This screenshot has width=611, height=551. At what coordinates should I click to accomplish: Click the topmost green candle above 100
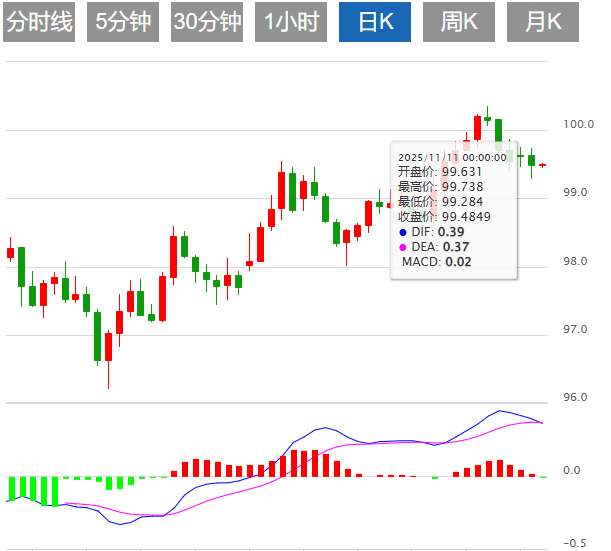487,118
